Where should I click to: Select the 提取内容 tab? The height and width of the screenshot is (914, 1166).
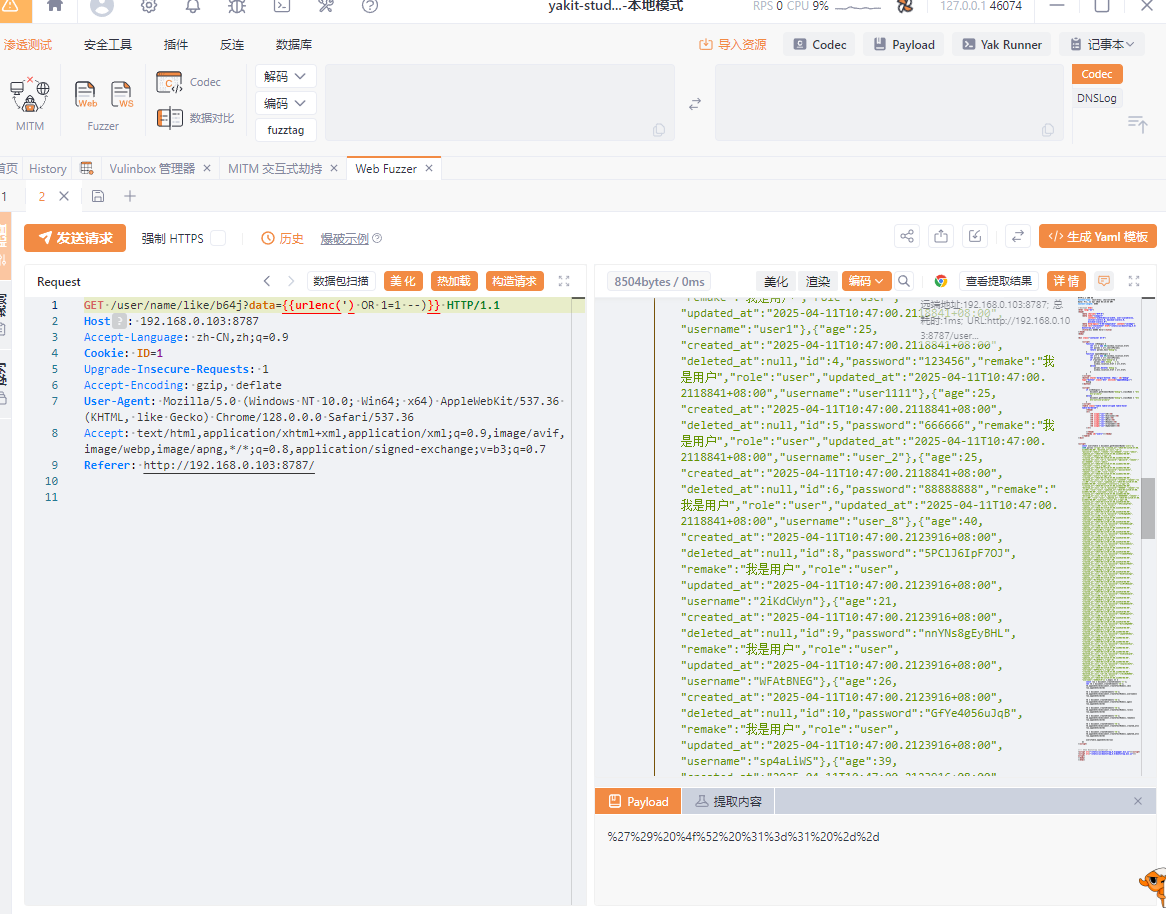tap(728, 801)
